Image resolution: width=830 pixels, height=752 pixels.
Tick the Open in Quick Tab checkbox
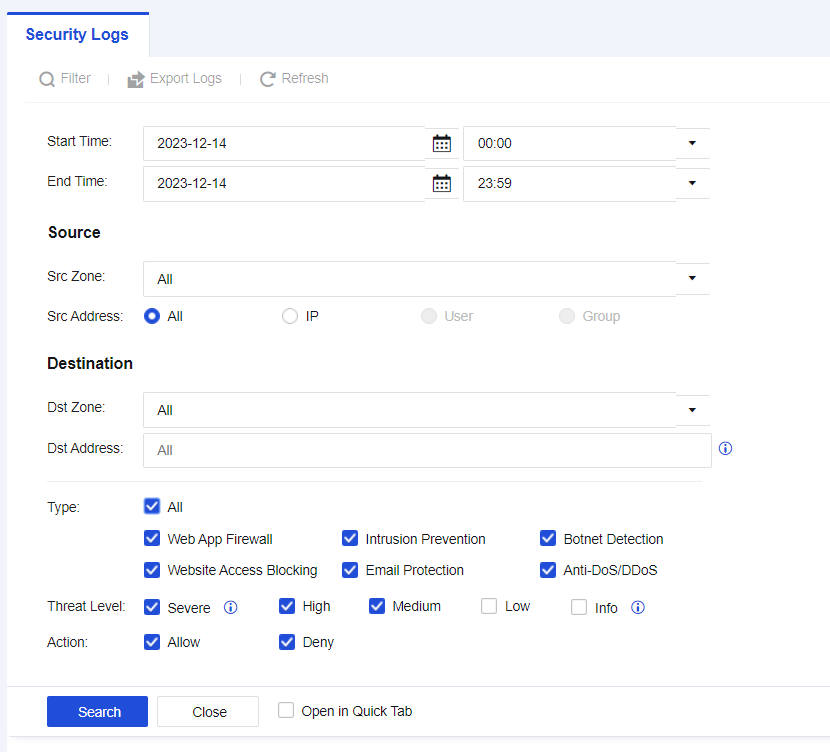coord(286,711)
